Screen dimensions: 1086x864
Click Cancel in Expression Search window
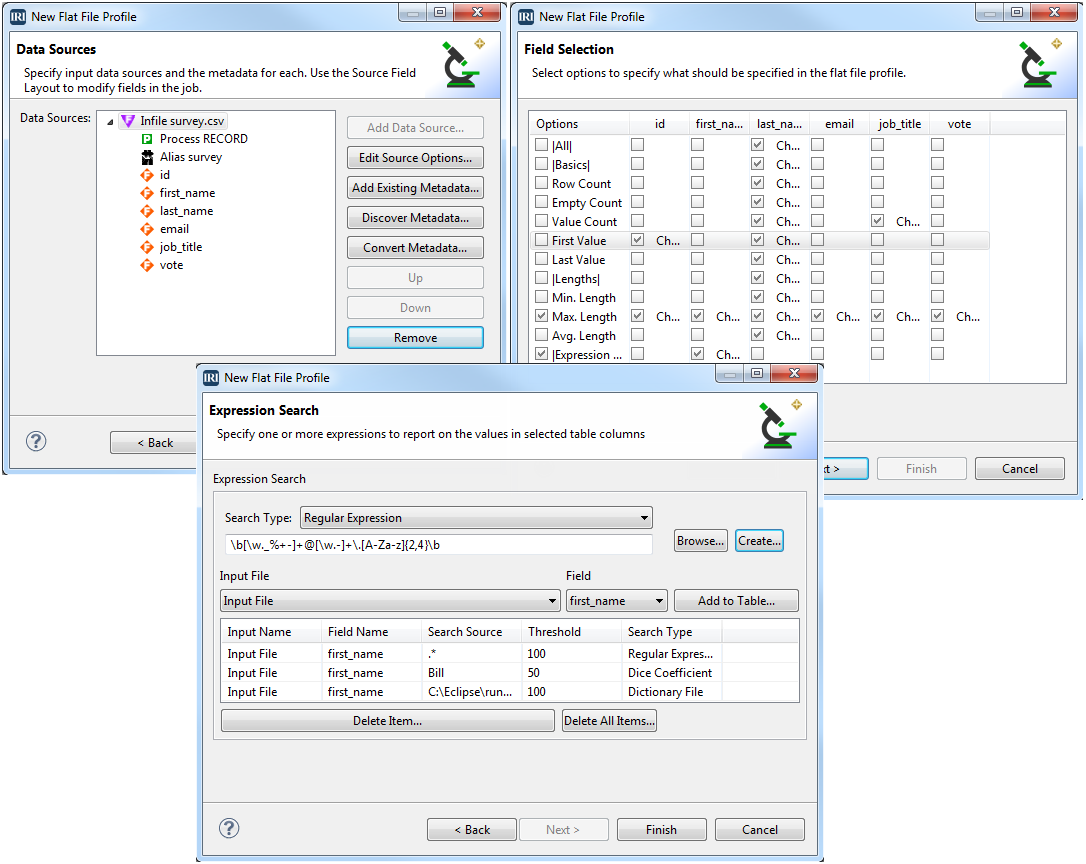[760, 829]
